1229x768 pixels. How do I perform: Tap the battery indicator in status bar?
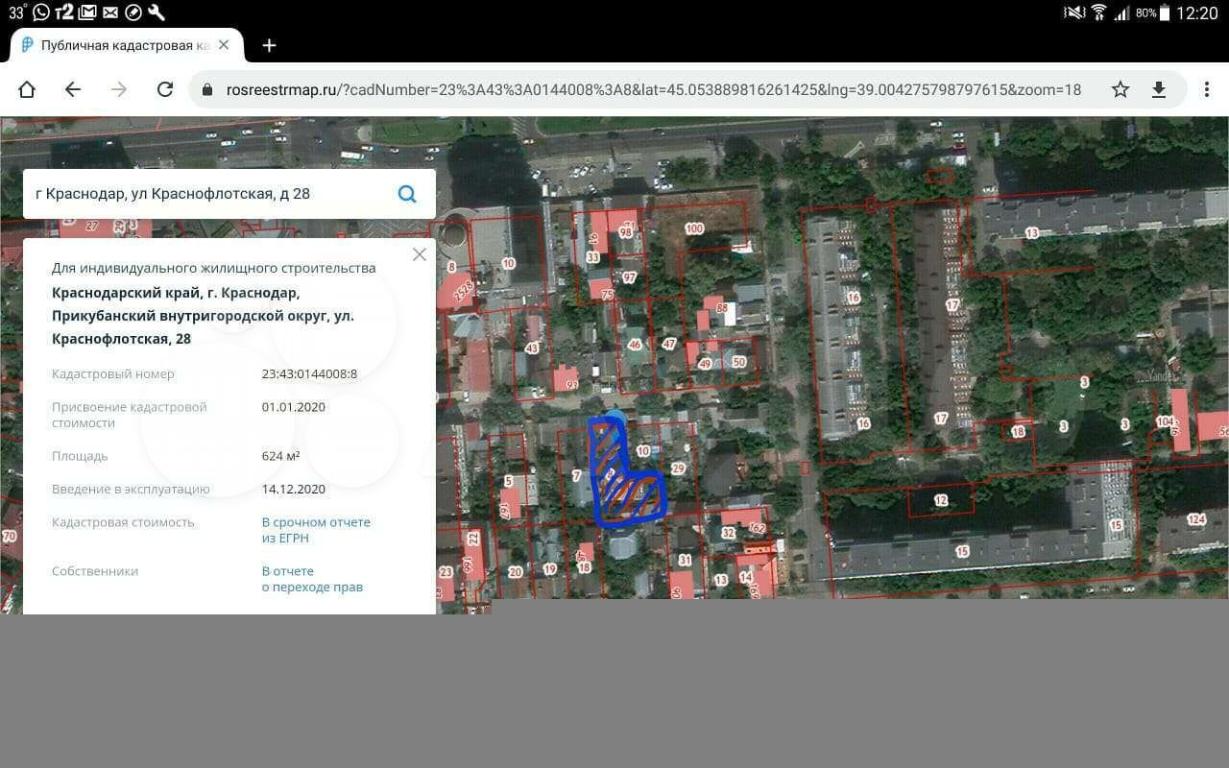1164,13
